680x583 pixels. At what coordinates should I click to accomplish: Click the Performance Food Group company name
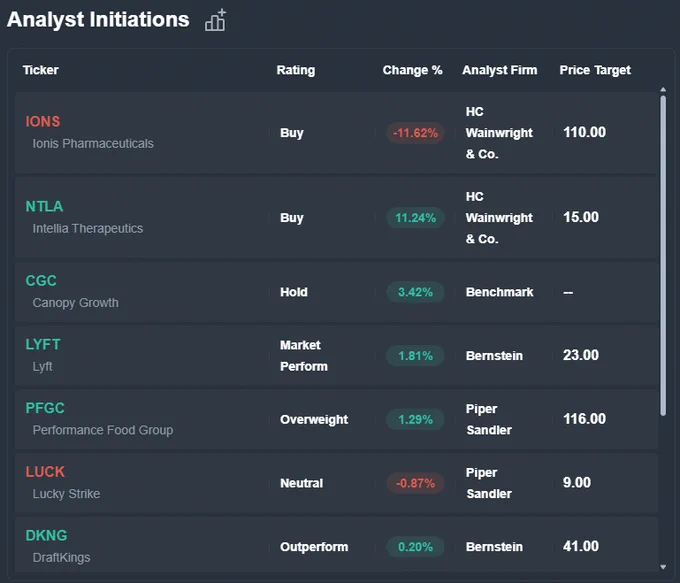click(103, 430)
